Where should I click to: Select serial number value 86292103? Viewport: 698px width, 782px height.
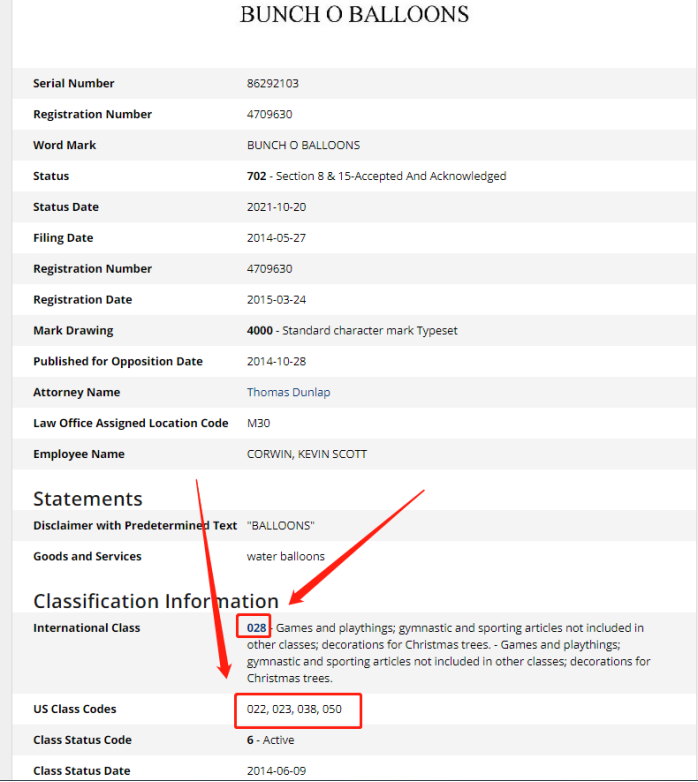[273, 83]
